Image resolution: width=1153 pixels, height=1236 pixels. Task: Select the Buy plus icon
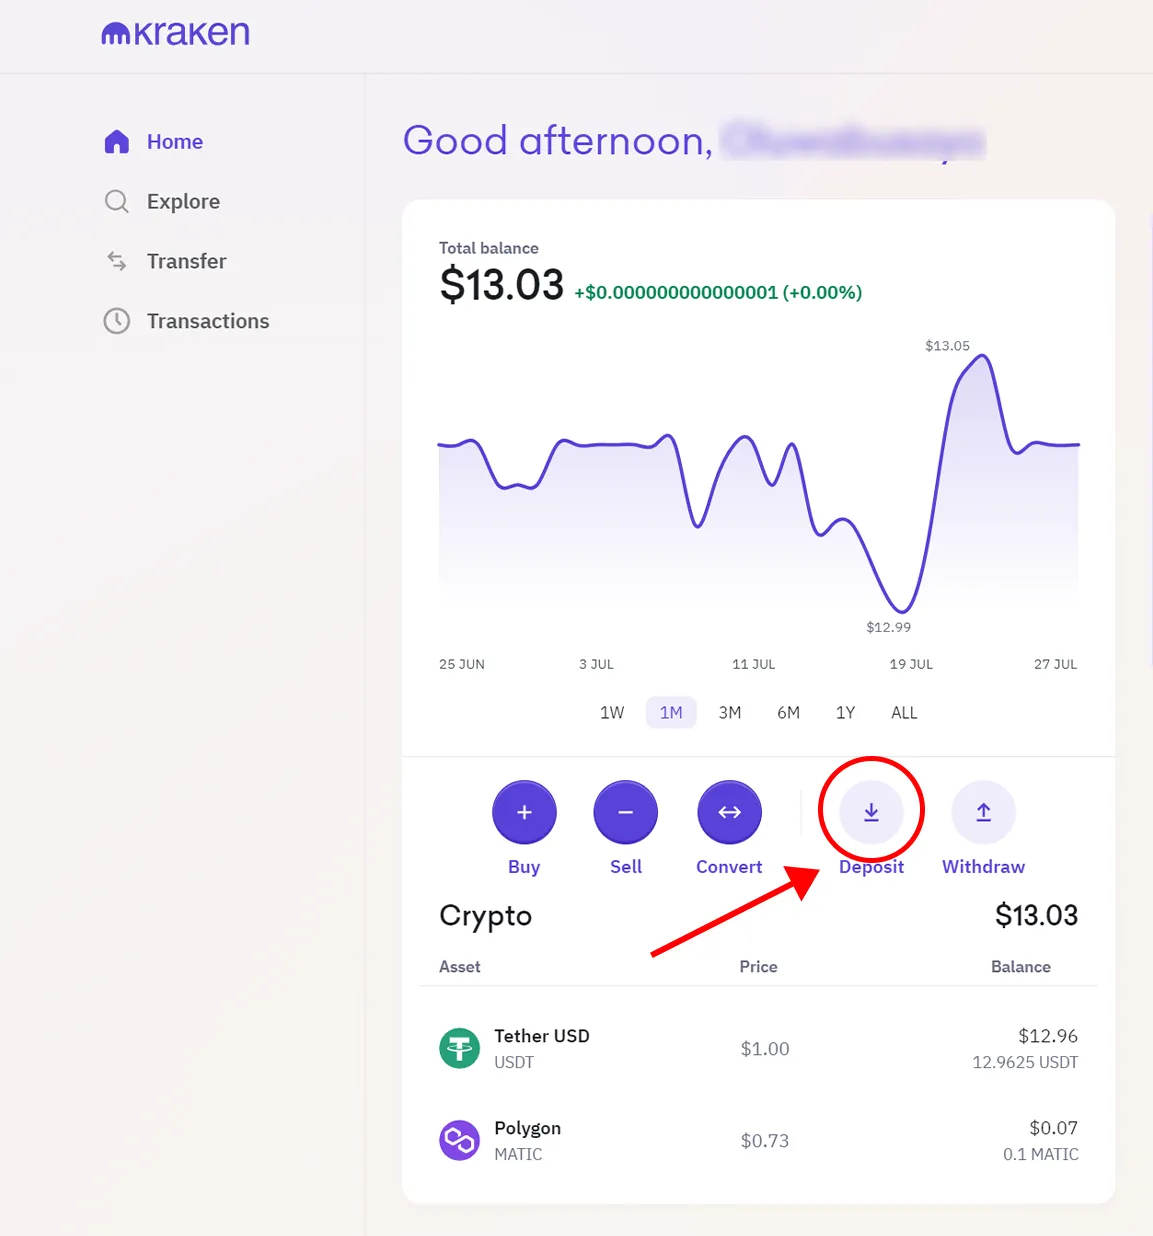(x=524, y=811)
